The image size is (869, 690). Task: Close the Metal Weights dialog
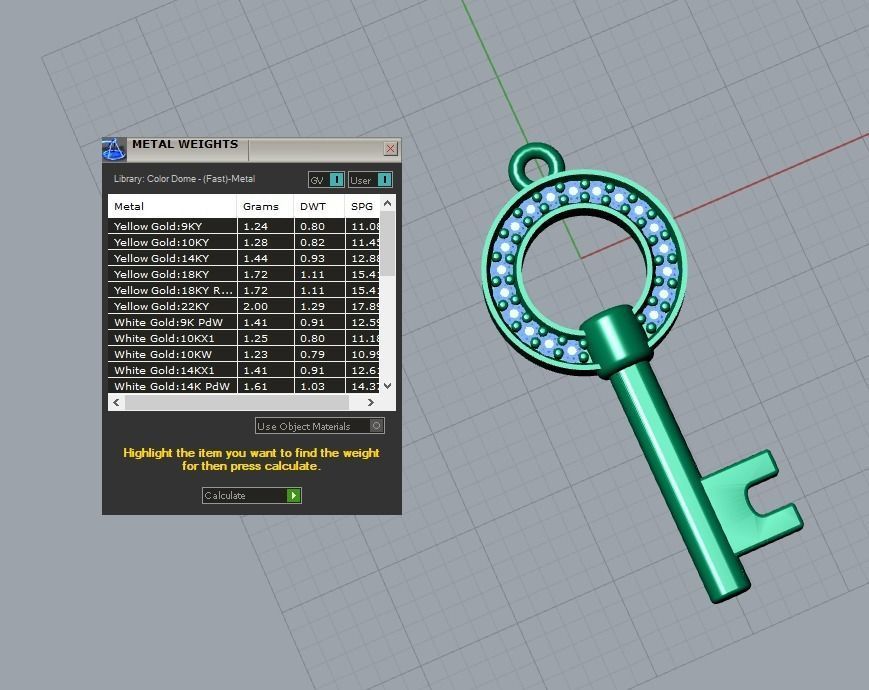(390, 149)
